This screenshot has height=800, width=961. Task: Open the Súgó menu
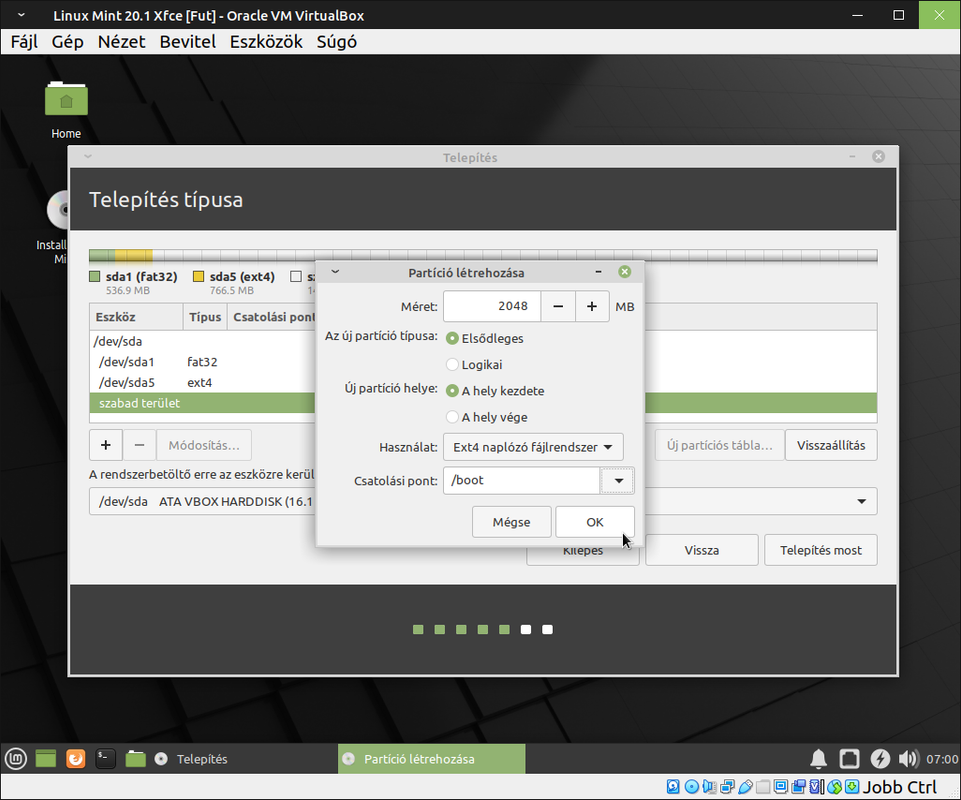click(x=336, y=42)
